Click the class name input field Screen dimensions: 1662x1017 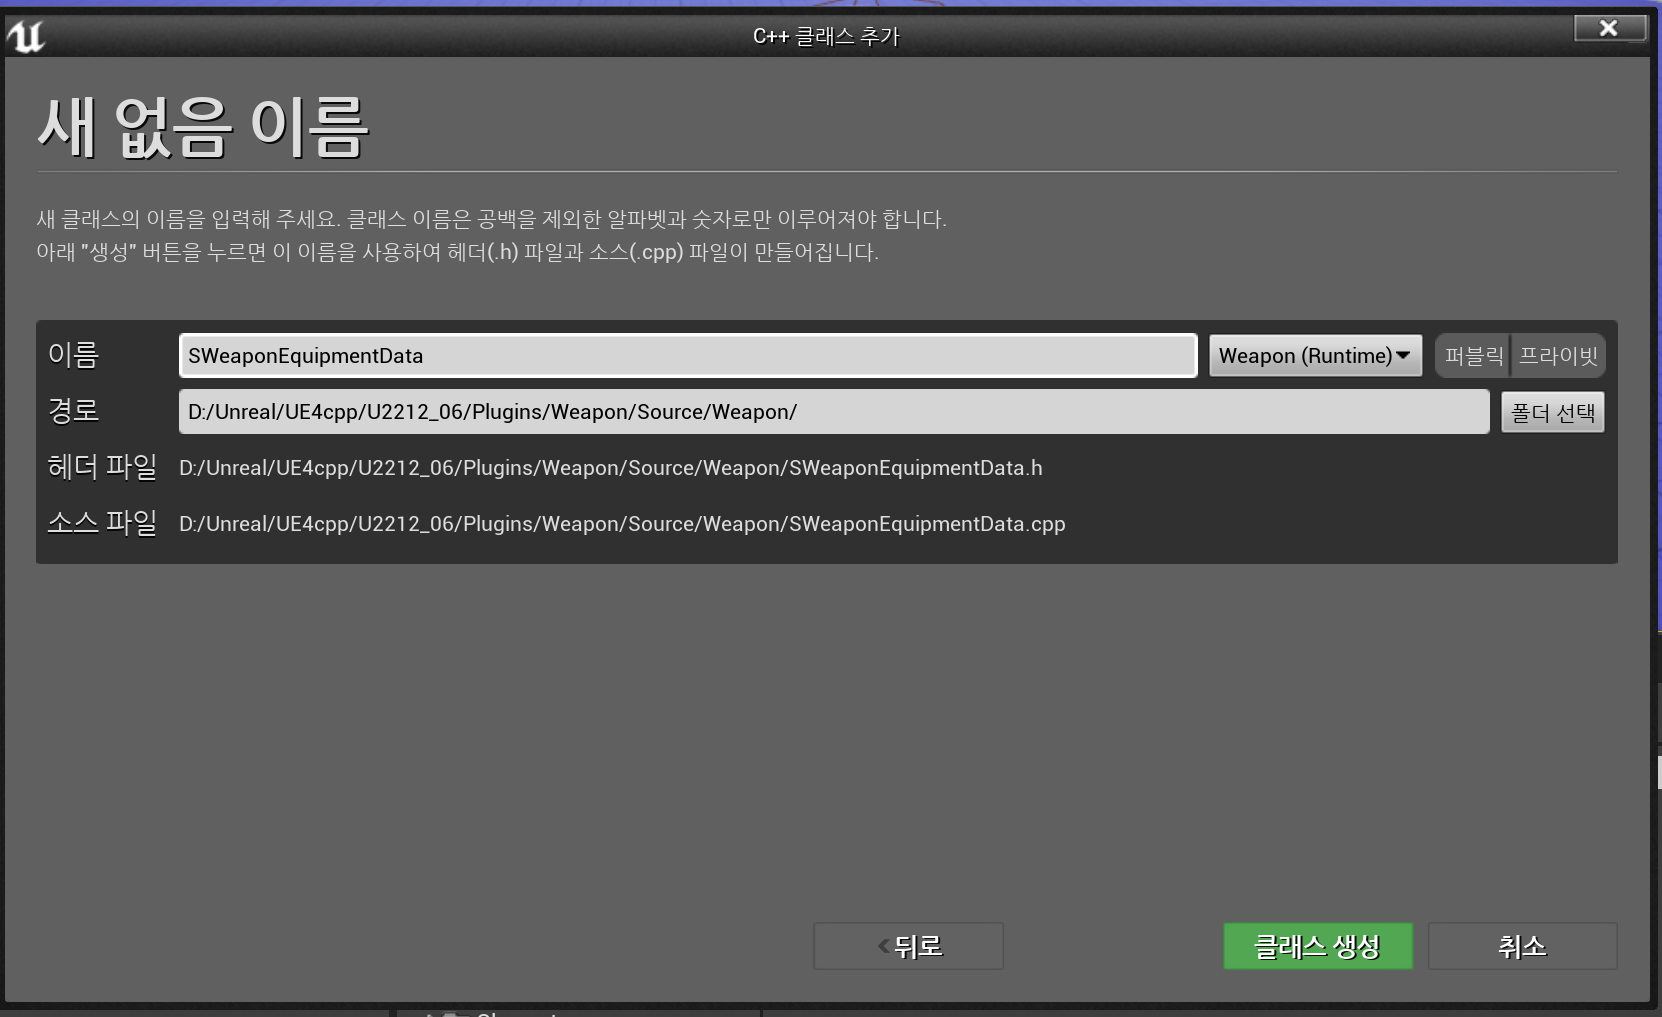point(688,356)
